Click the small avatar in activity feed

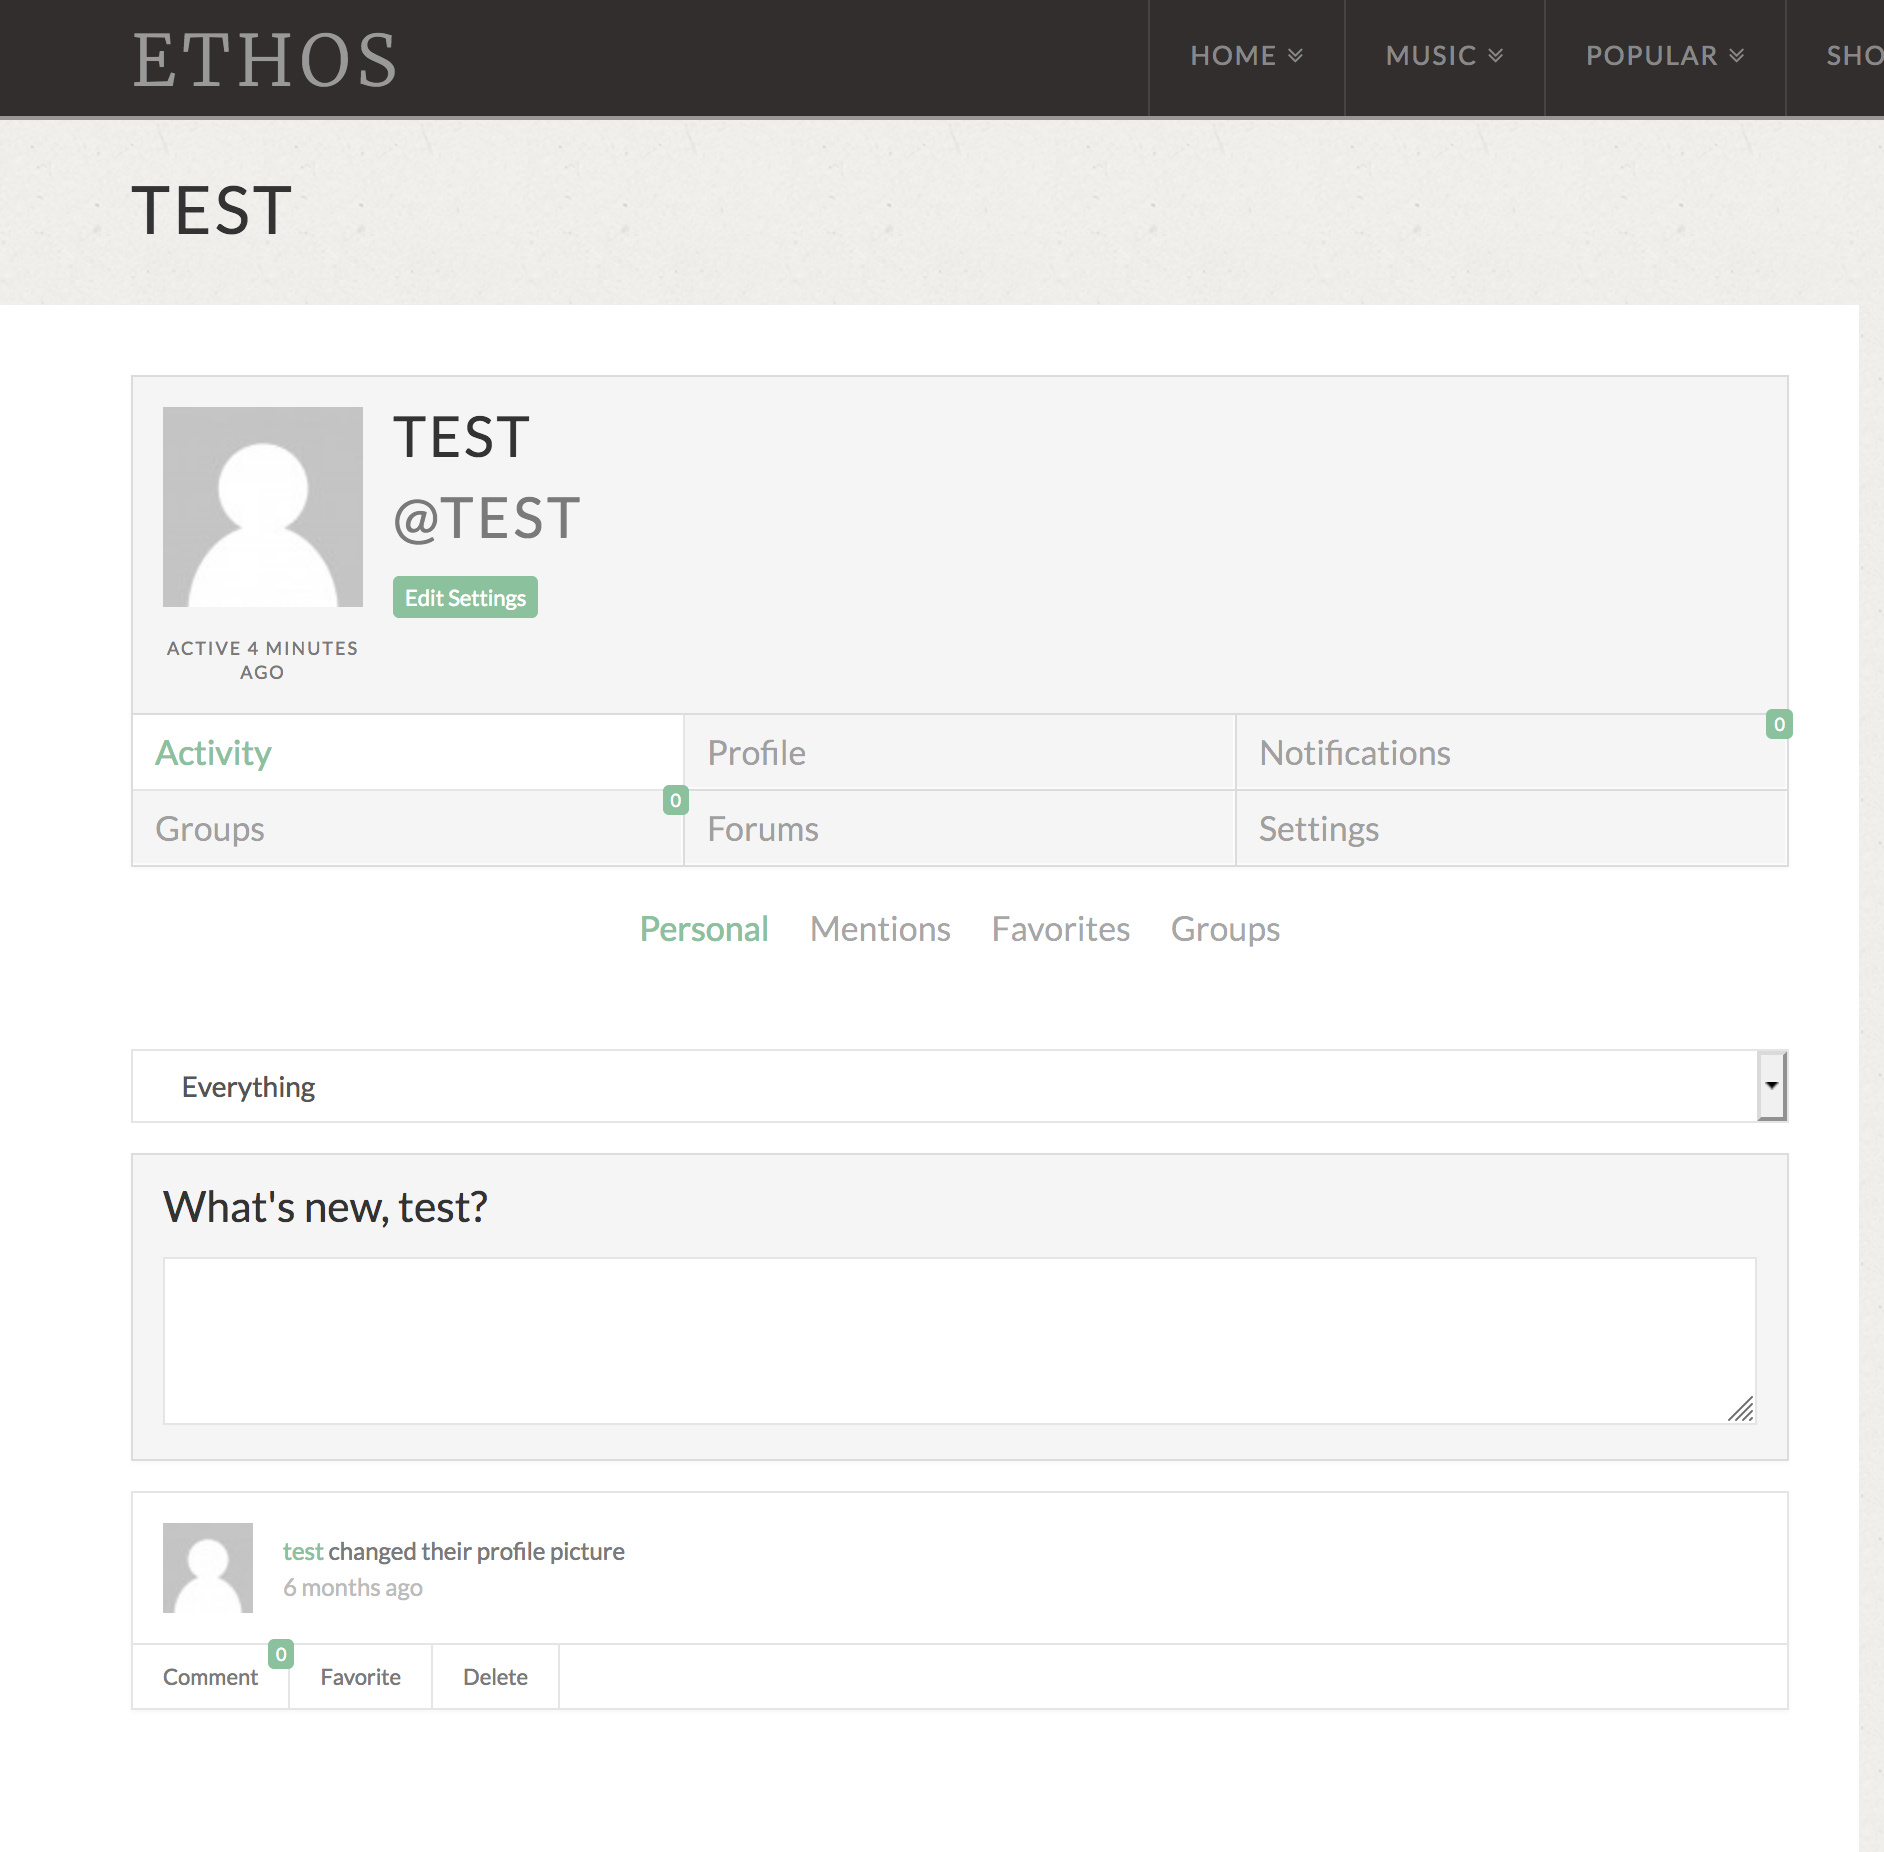(x=208, y=1567)
